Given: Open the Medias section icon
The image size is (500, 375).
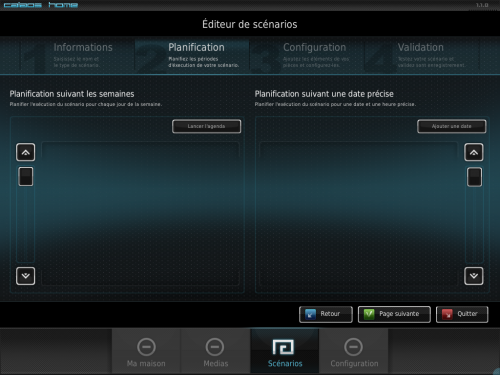Looking at the screenshot, I should (215, 347).
